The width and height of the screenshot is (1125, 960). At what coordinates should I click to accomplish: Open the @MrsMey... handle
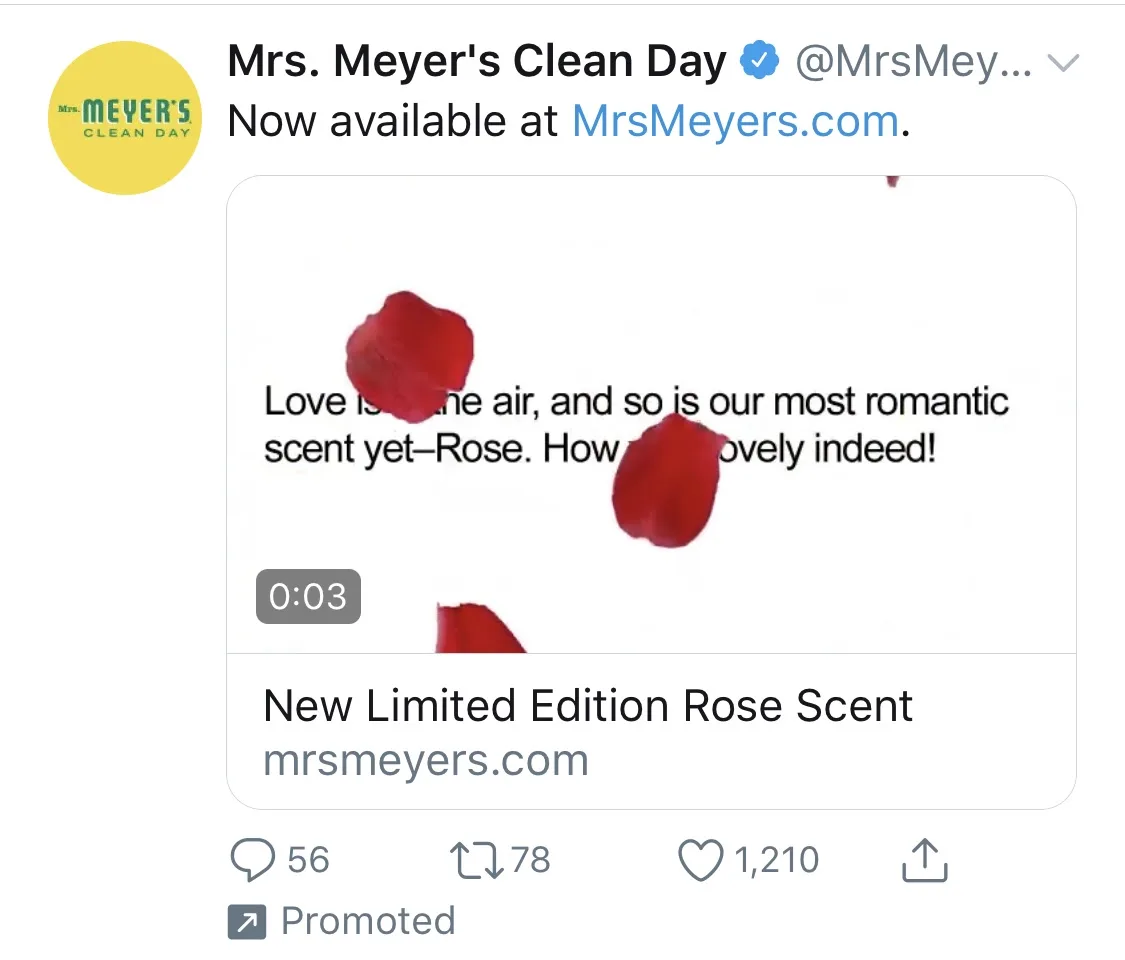[x=912, y=64]
